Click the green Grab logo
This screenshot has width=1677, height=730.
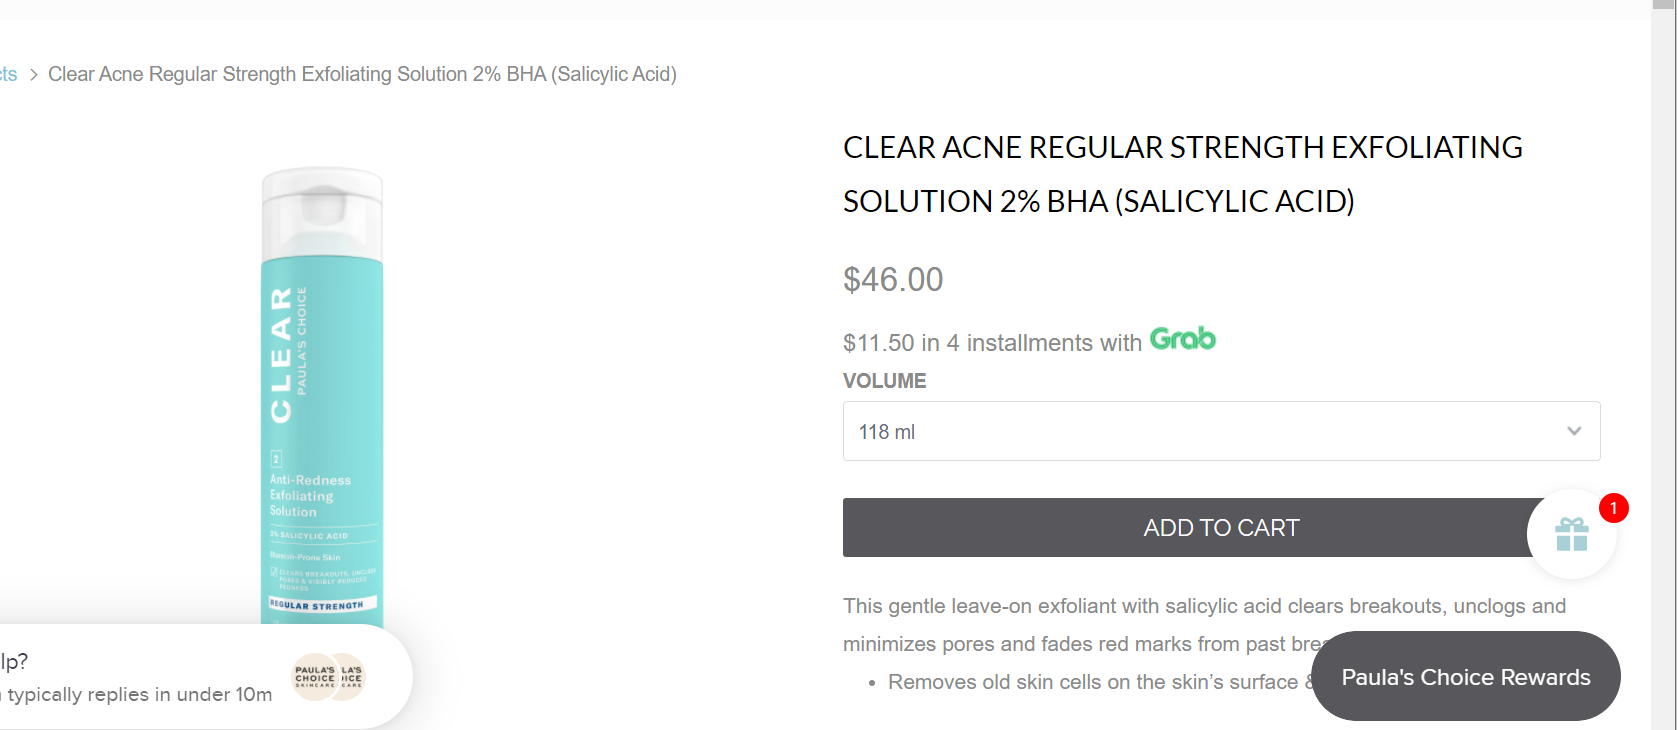(1182, 339)
